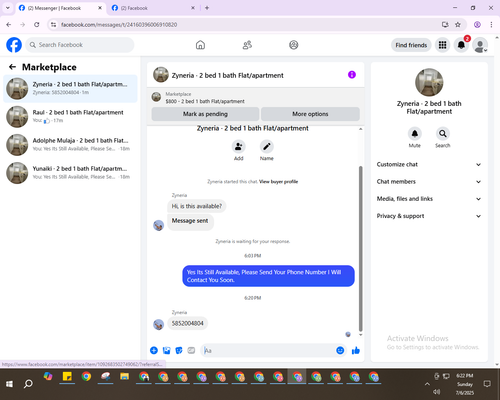Send a thumbs up like

pyautogui.click(x=356, y=350)
